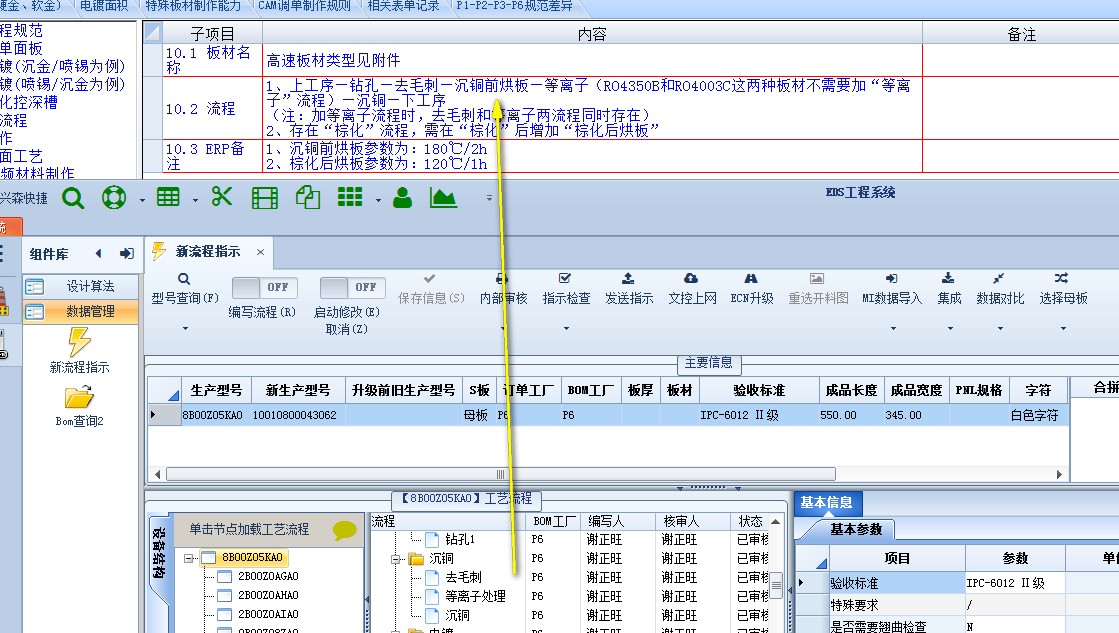This screenshot has width=1119, height=633.
Task: Click MI数据导入 toolbar item
Action: point(892,289)
